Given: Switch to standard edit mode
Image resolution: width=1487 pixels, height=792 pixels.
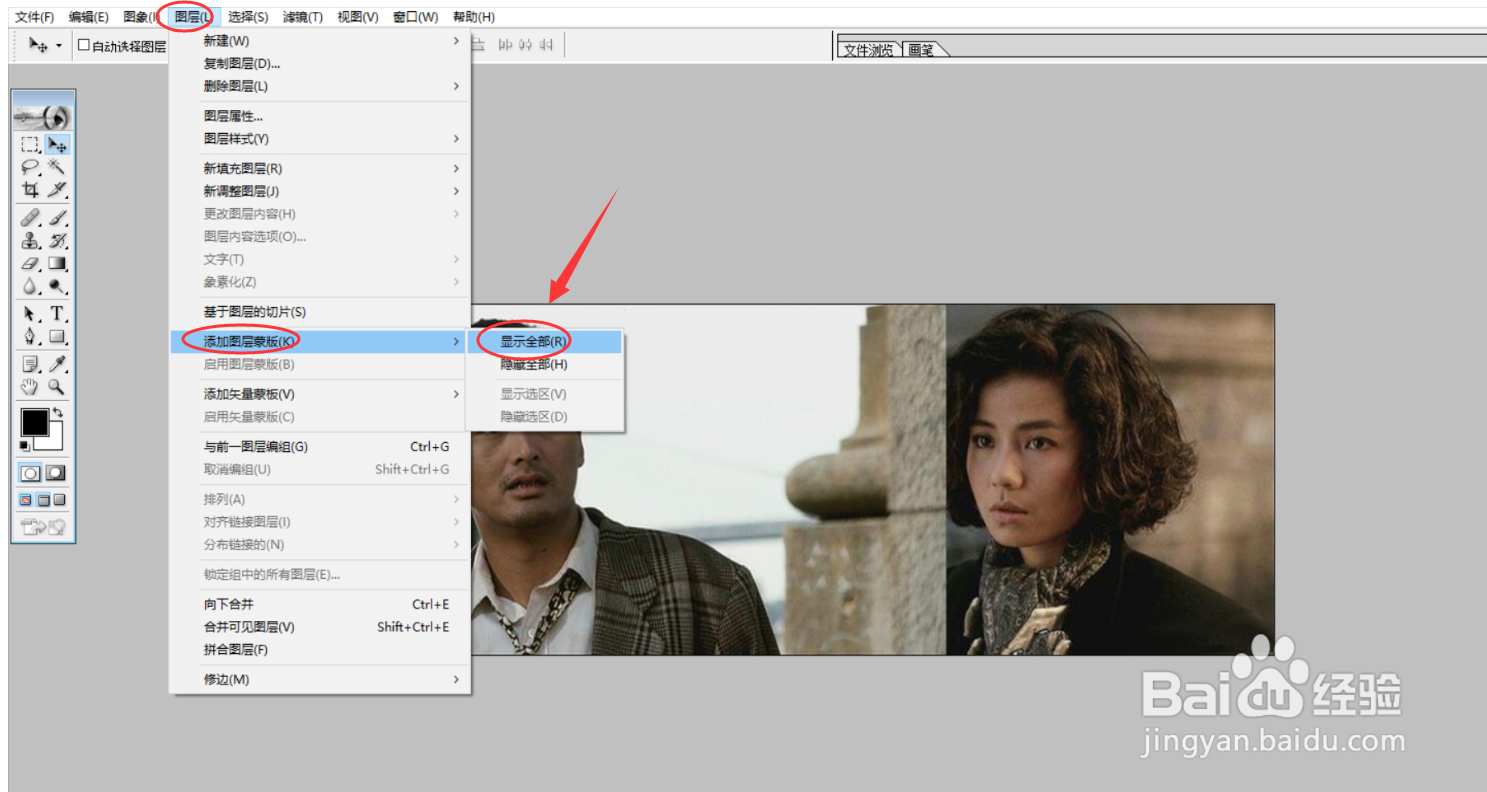Looking at the screenshot, I should 31,473.
